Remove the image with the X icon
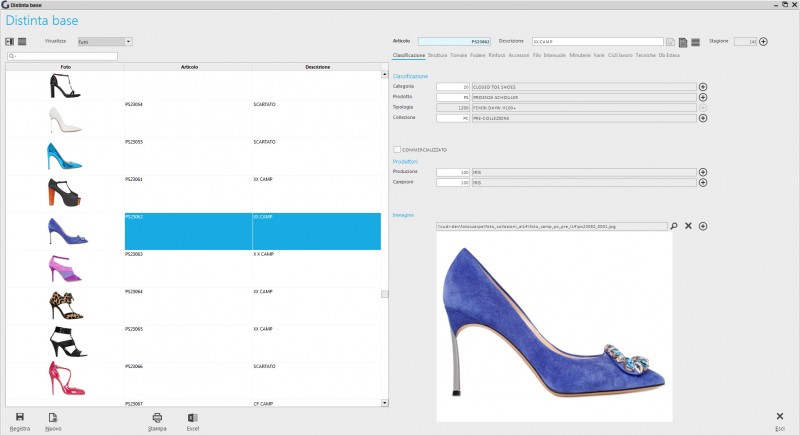 tap(688, 226)
